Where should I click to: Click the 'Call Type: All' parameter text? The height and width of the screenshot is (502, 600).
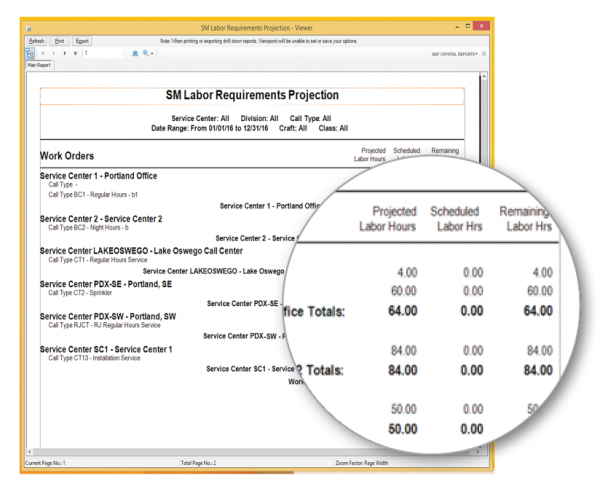[310, 118]
